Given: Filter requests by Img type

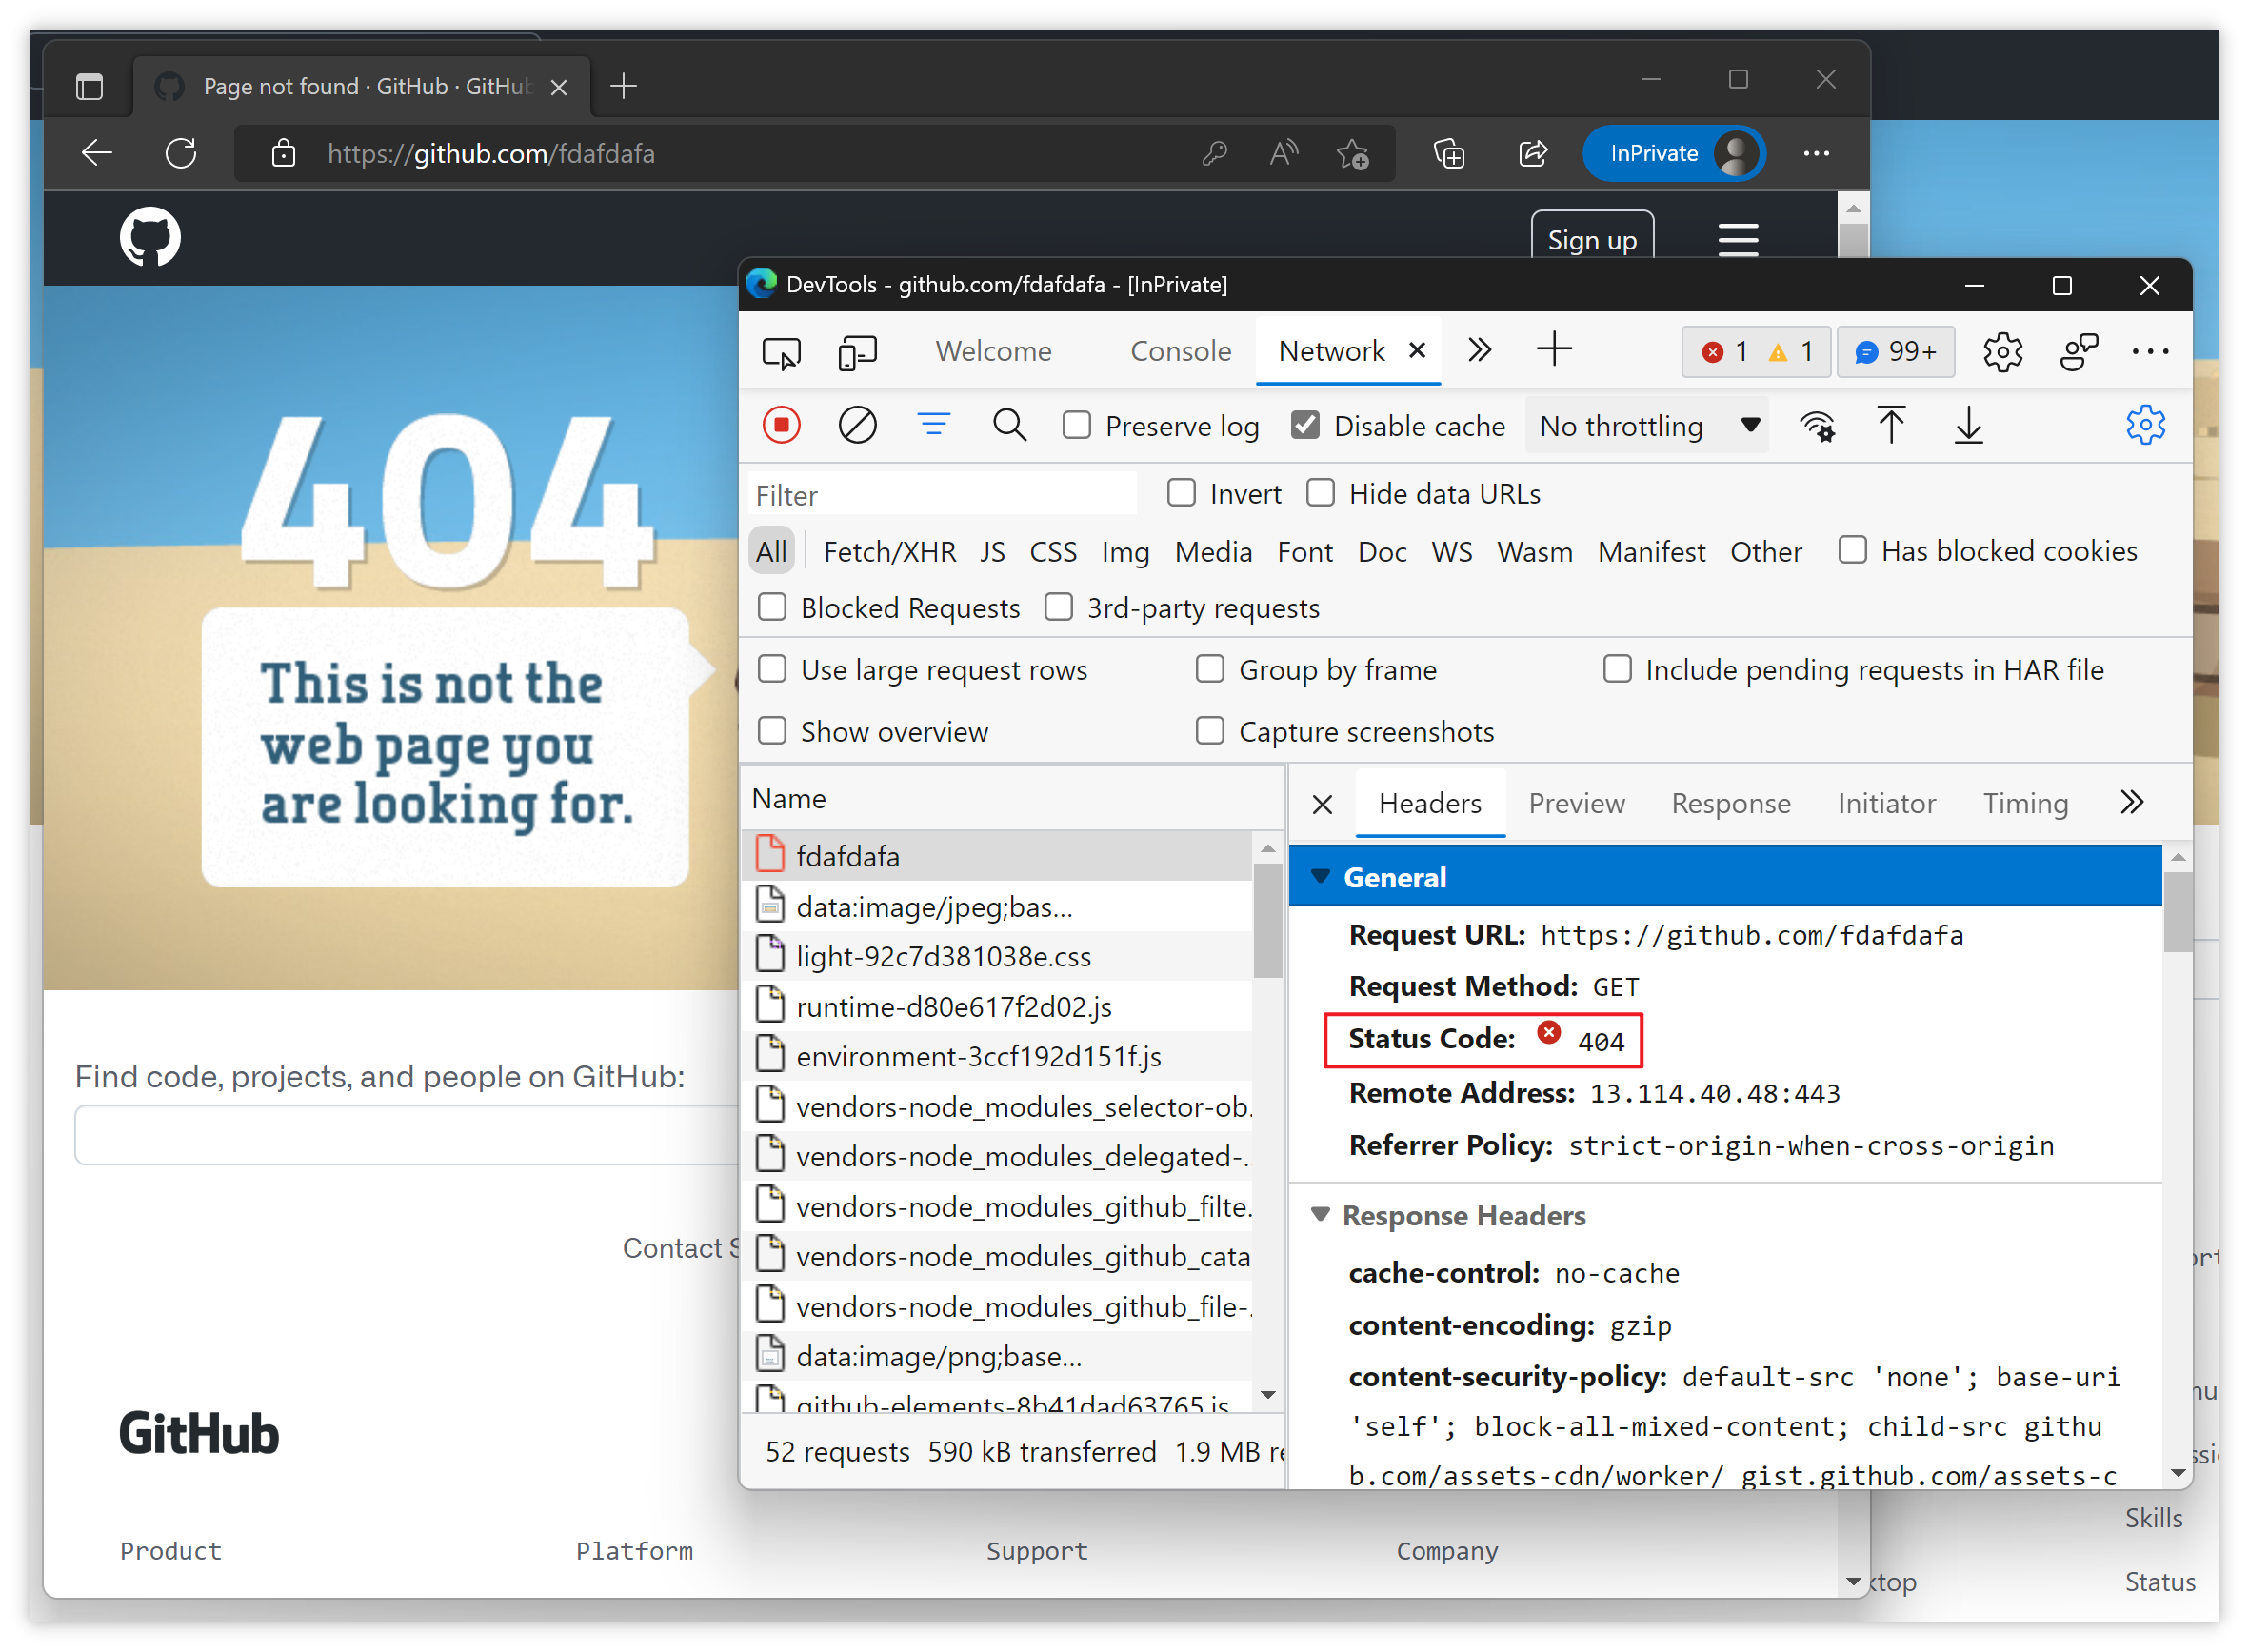Looking at the screenshot, I should coord(1125,552).
